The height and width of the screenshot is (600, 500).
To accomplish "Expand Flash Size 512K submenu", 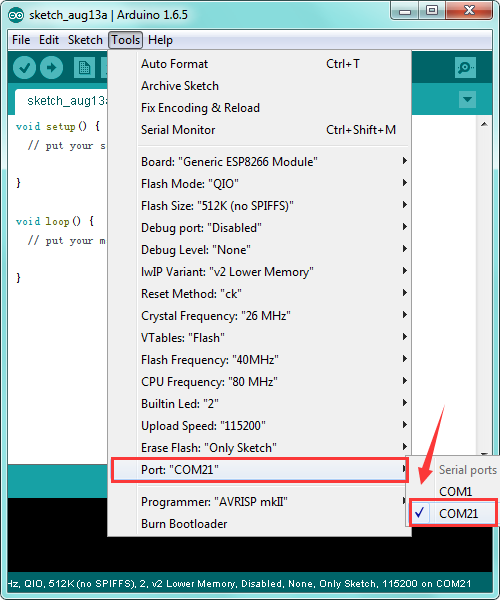I will [259, 205].
